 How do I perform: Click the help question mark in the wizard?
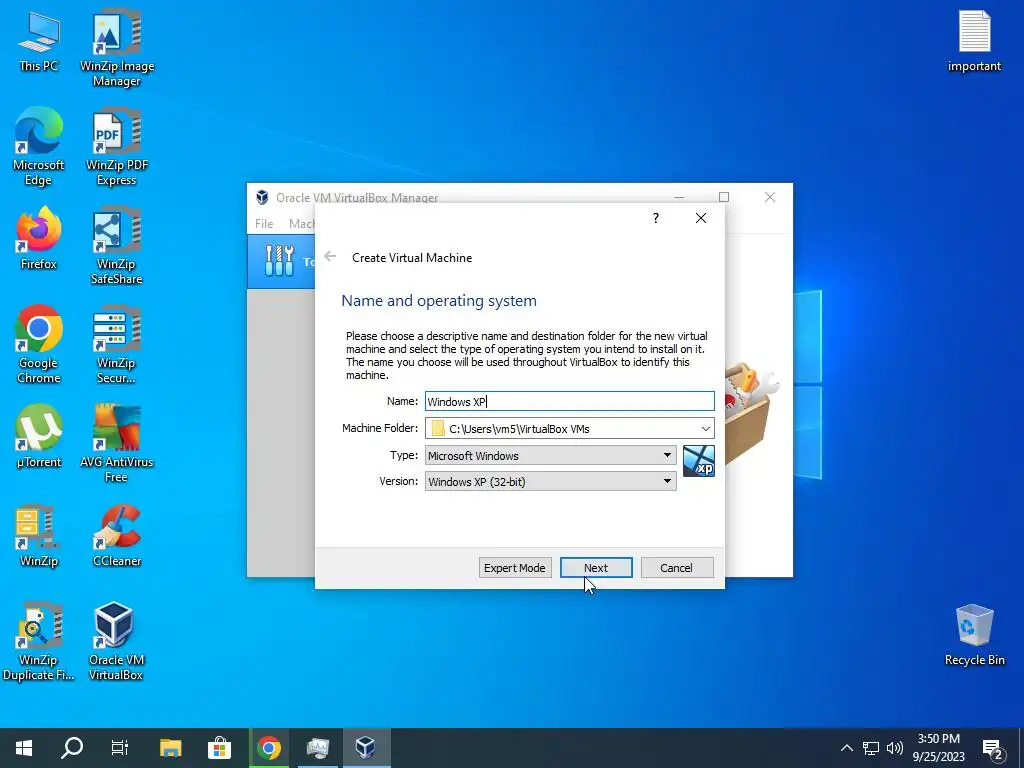[x=656, y=218]
